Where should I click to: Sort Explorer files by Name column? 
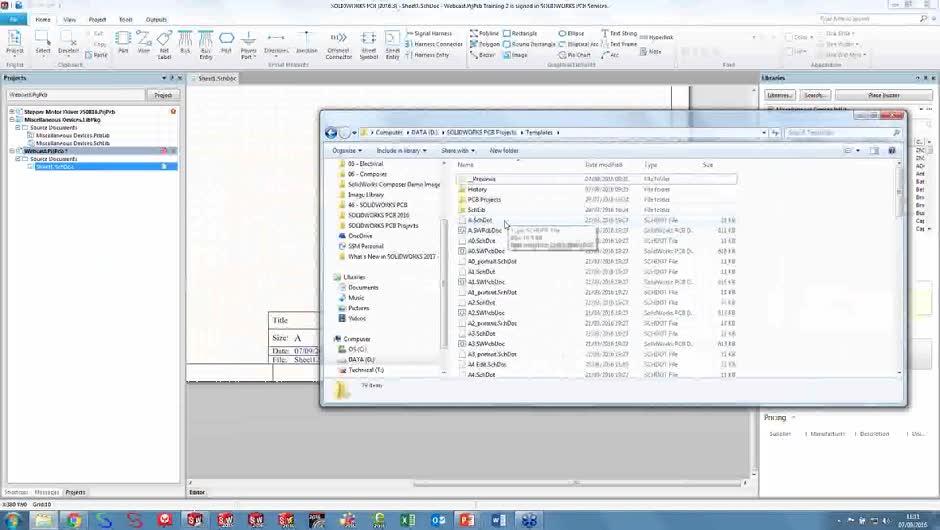pyautogui.click(x=465, y=165)
